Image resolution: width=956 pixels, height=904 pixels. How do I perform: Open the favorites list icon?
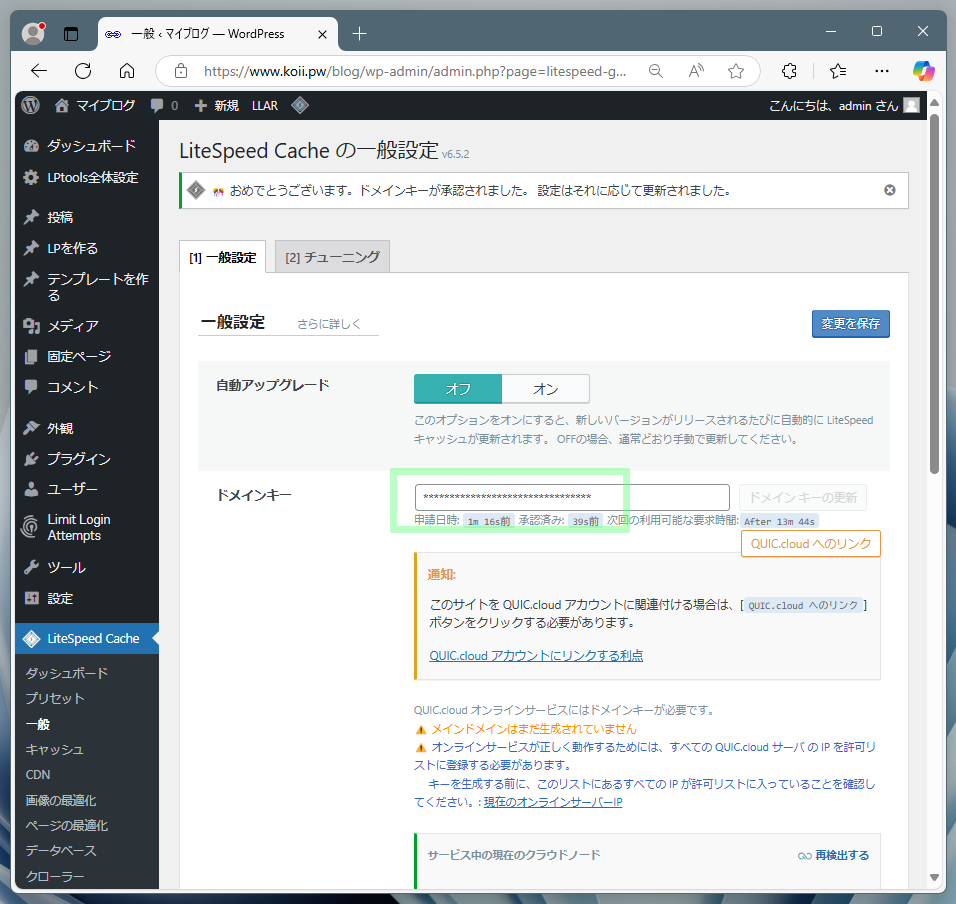click(838, 71)
